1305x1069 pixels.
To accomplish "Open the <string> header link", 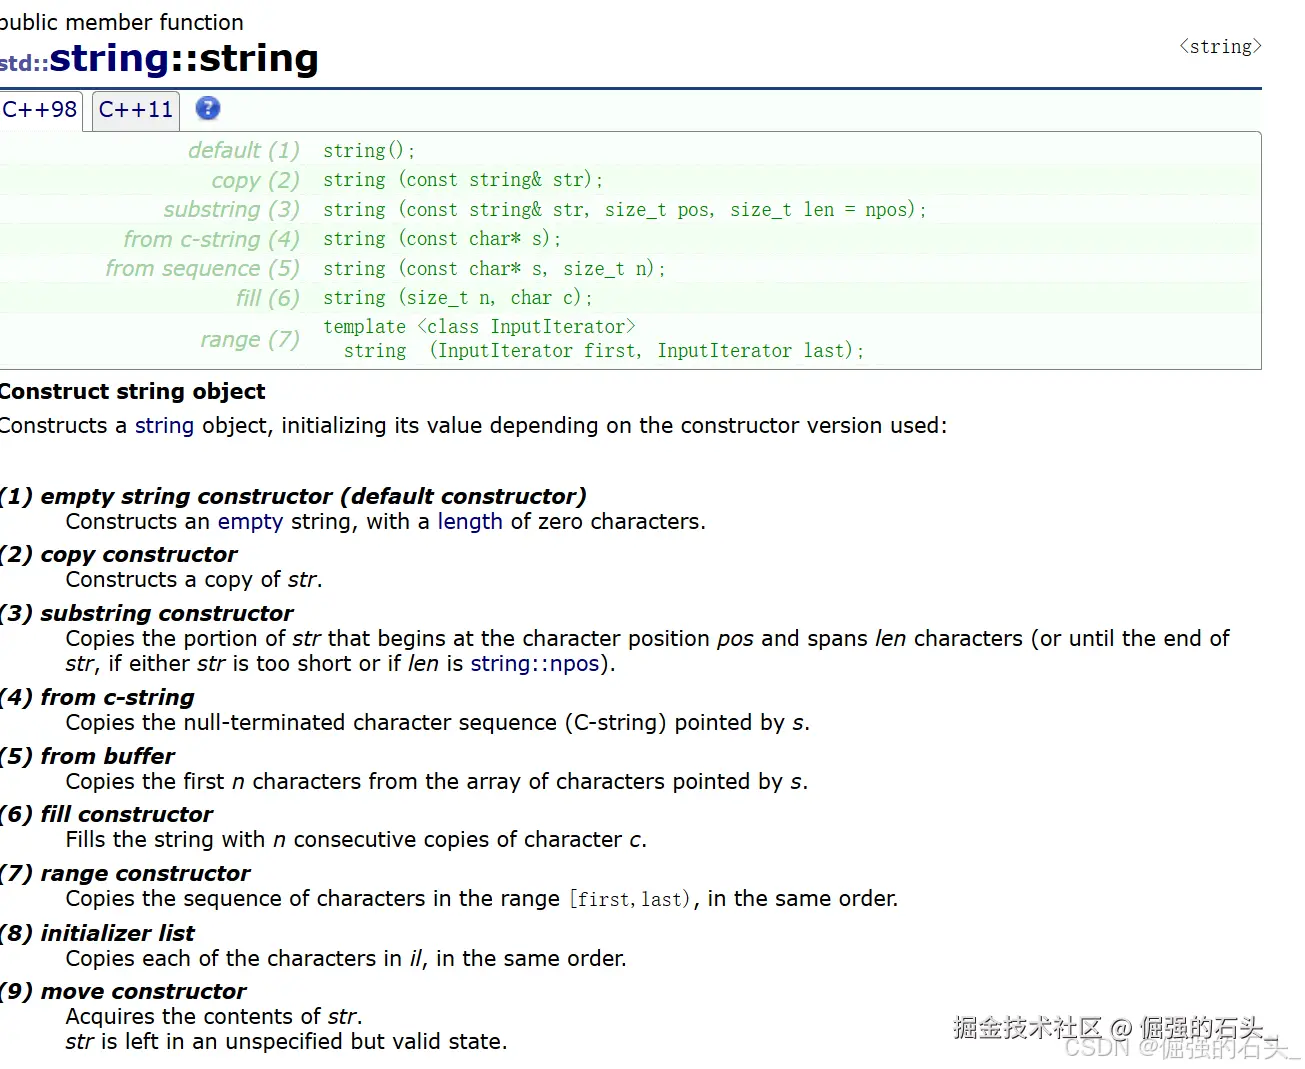I will point(1220,47).
